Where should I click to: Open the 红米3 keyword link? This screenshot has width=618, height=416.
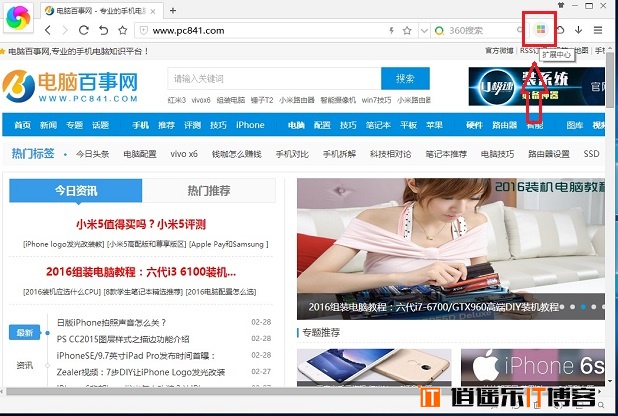[176, 100]
